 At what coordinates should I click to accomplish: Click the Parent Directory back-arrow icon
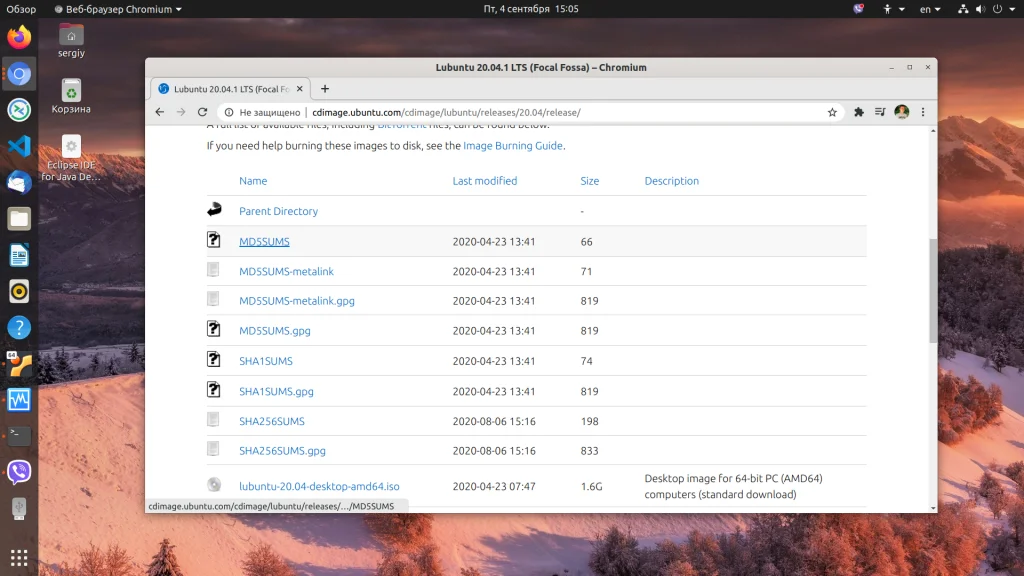coord(214,210)
